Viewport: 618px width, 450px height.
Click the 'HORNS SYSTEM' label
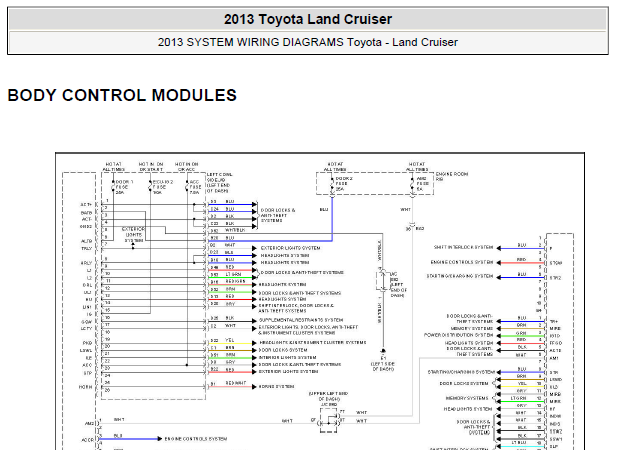[x=276, y=387]
